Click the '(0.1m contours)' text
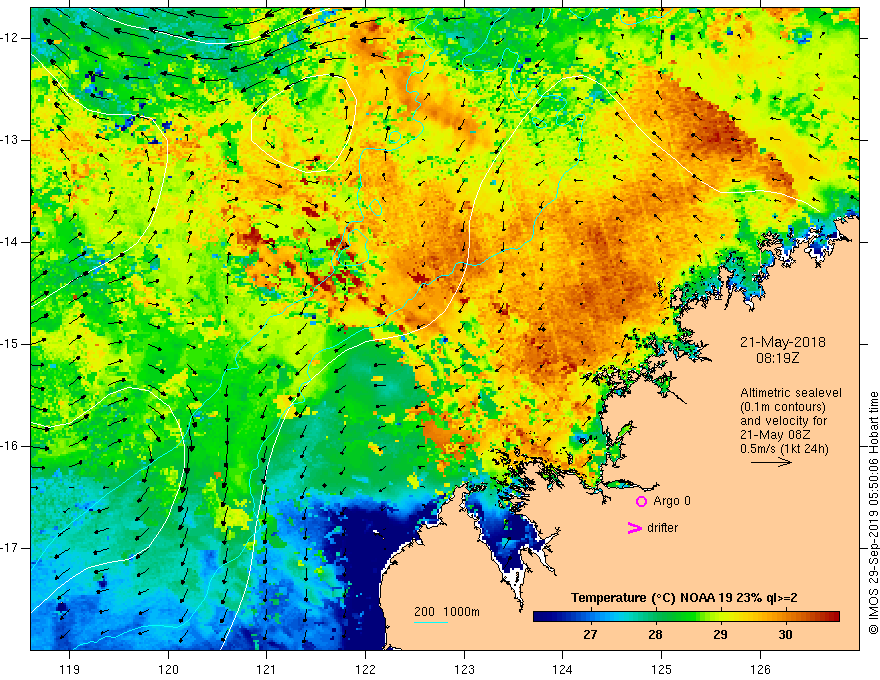This screenshot has height=680, width=880. click(x=782, y=407)
